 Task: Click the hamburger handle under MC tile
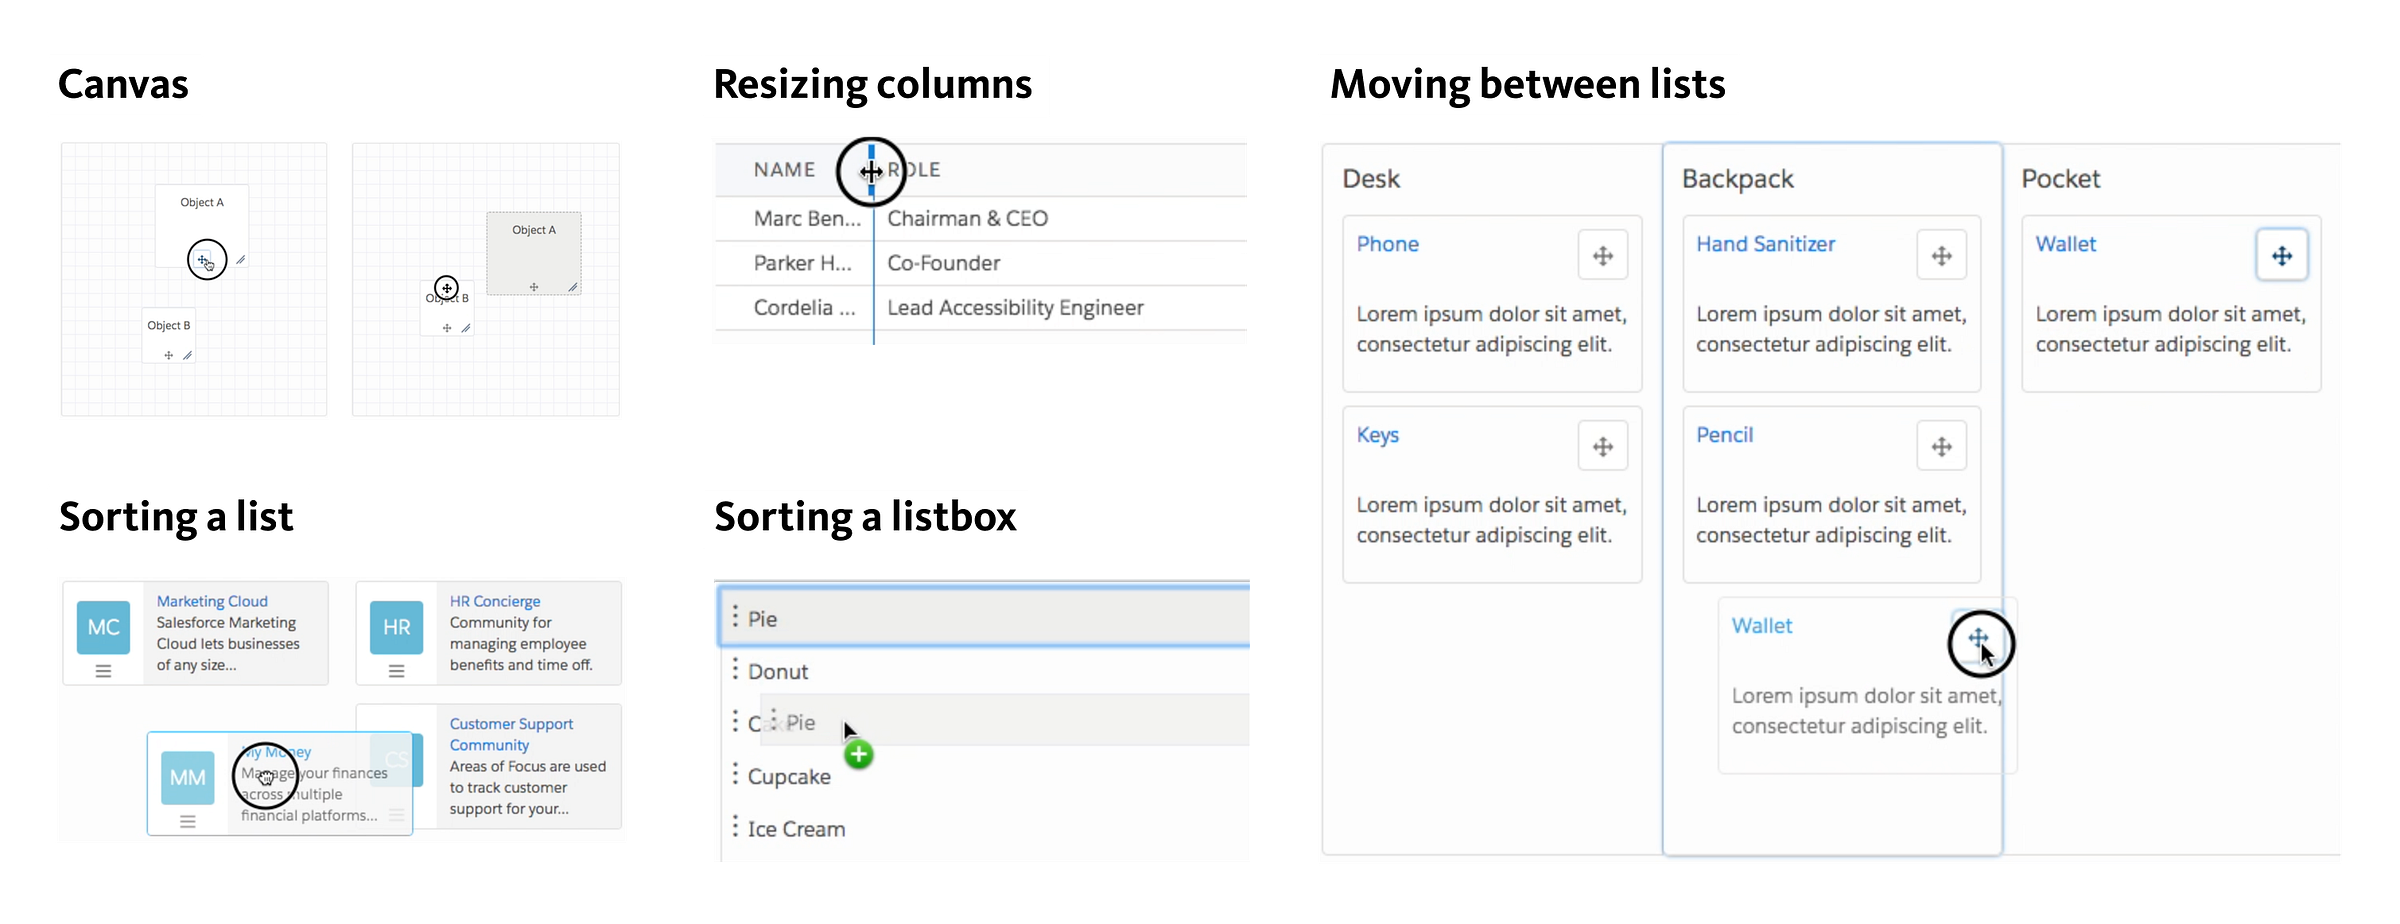[103, 671]
